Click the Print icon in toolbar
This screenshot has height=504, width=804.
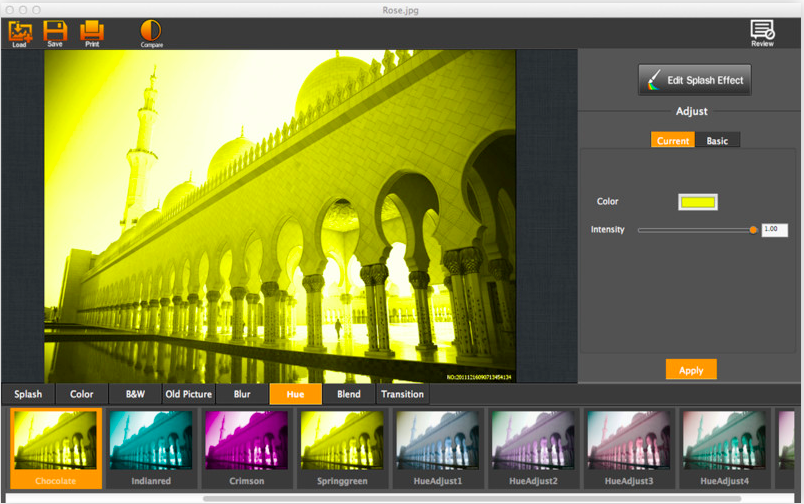[92, 30]
